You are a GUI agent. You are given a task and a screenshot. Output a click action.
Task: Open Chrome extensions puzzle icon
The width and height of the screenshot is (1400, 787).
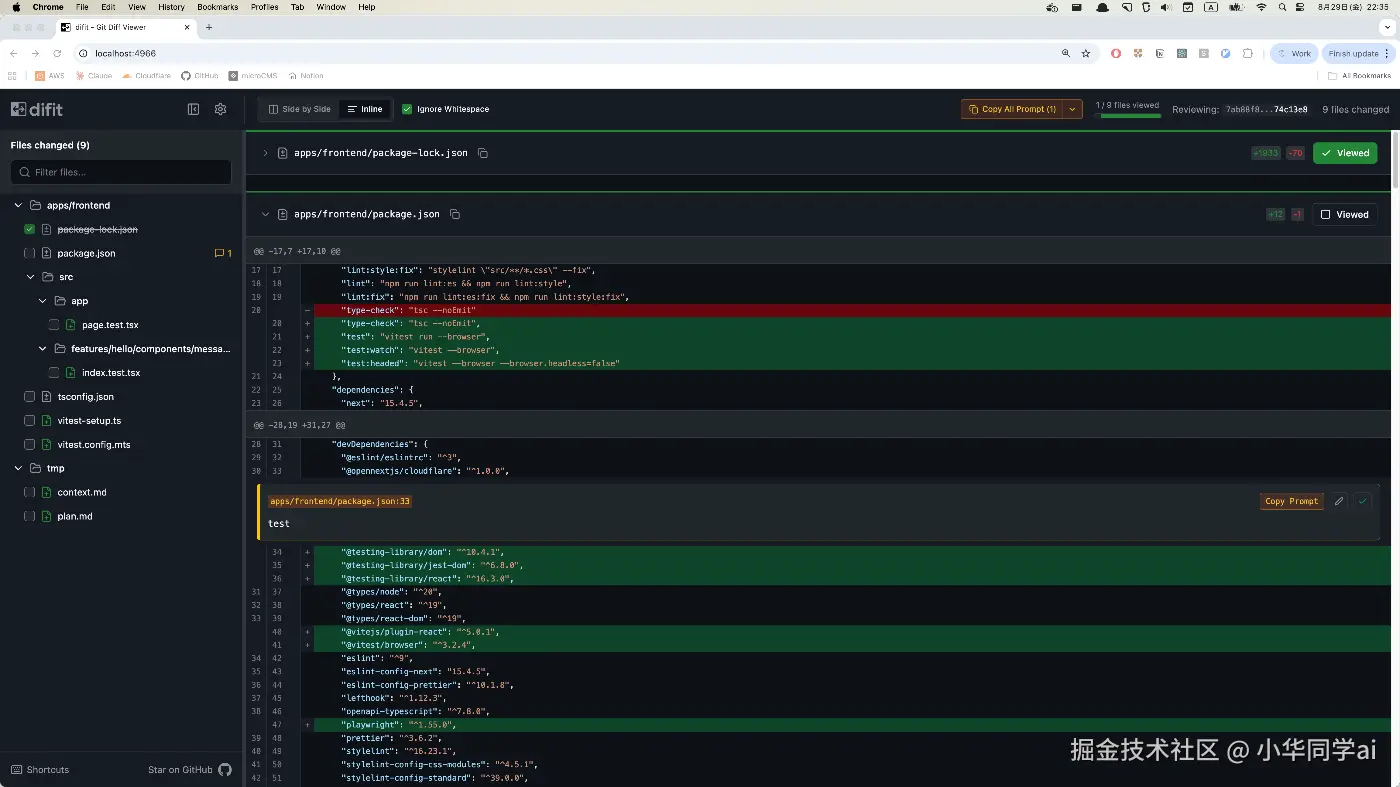pyautogui.click(x=1248, y=53)
